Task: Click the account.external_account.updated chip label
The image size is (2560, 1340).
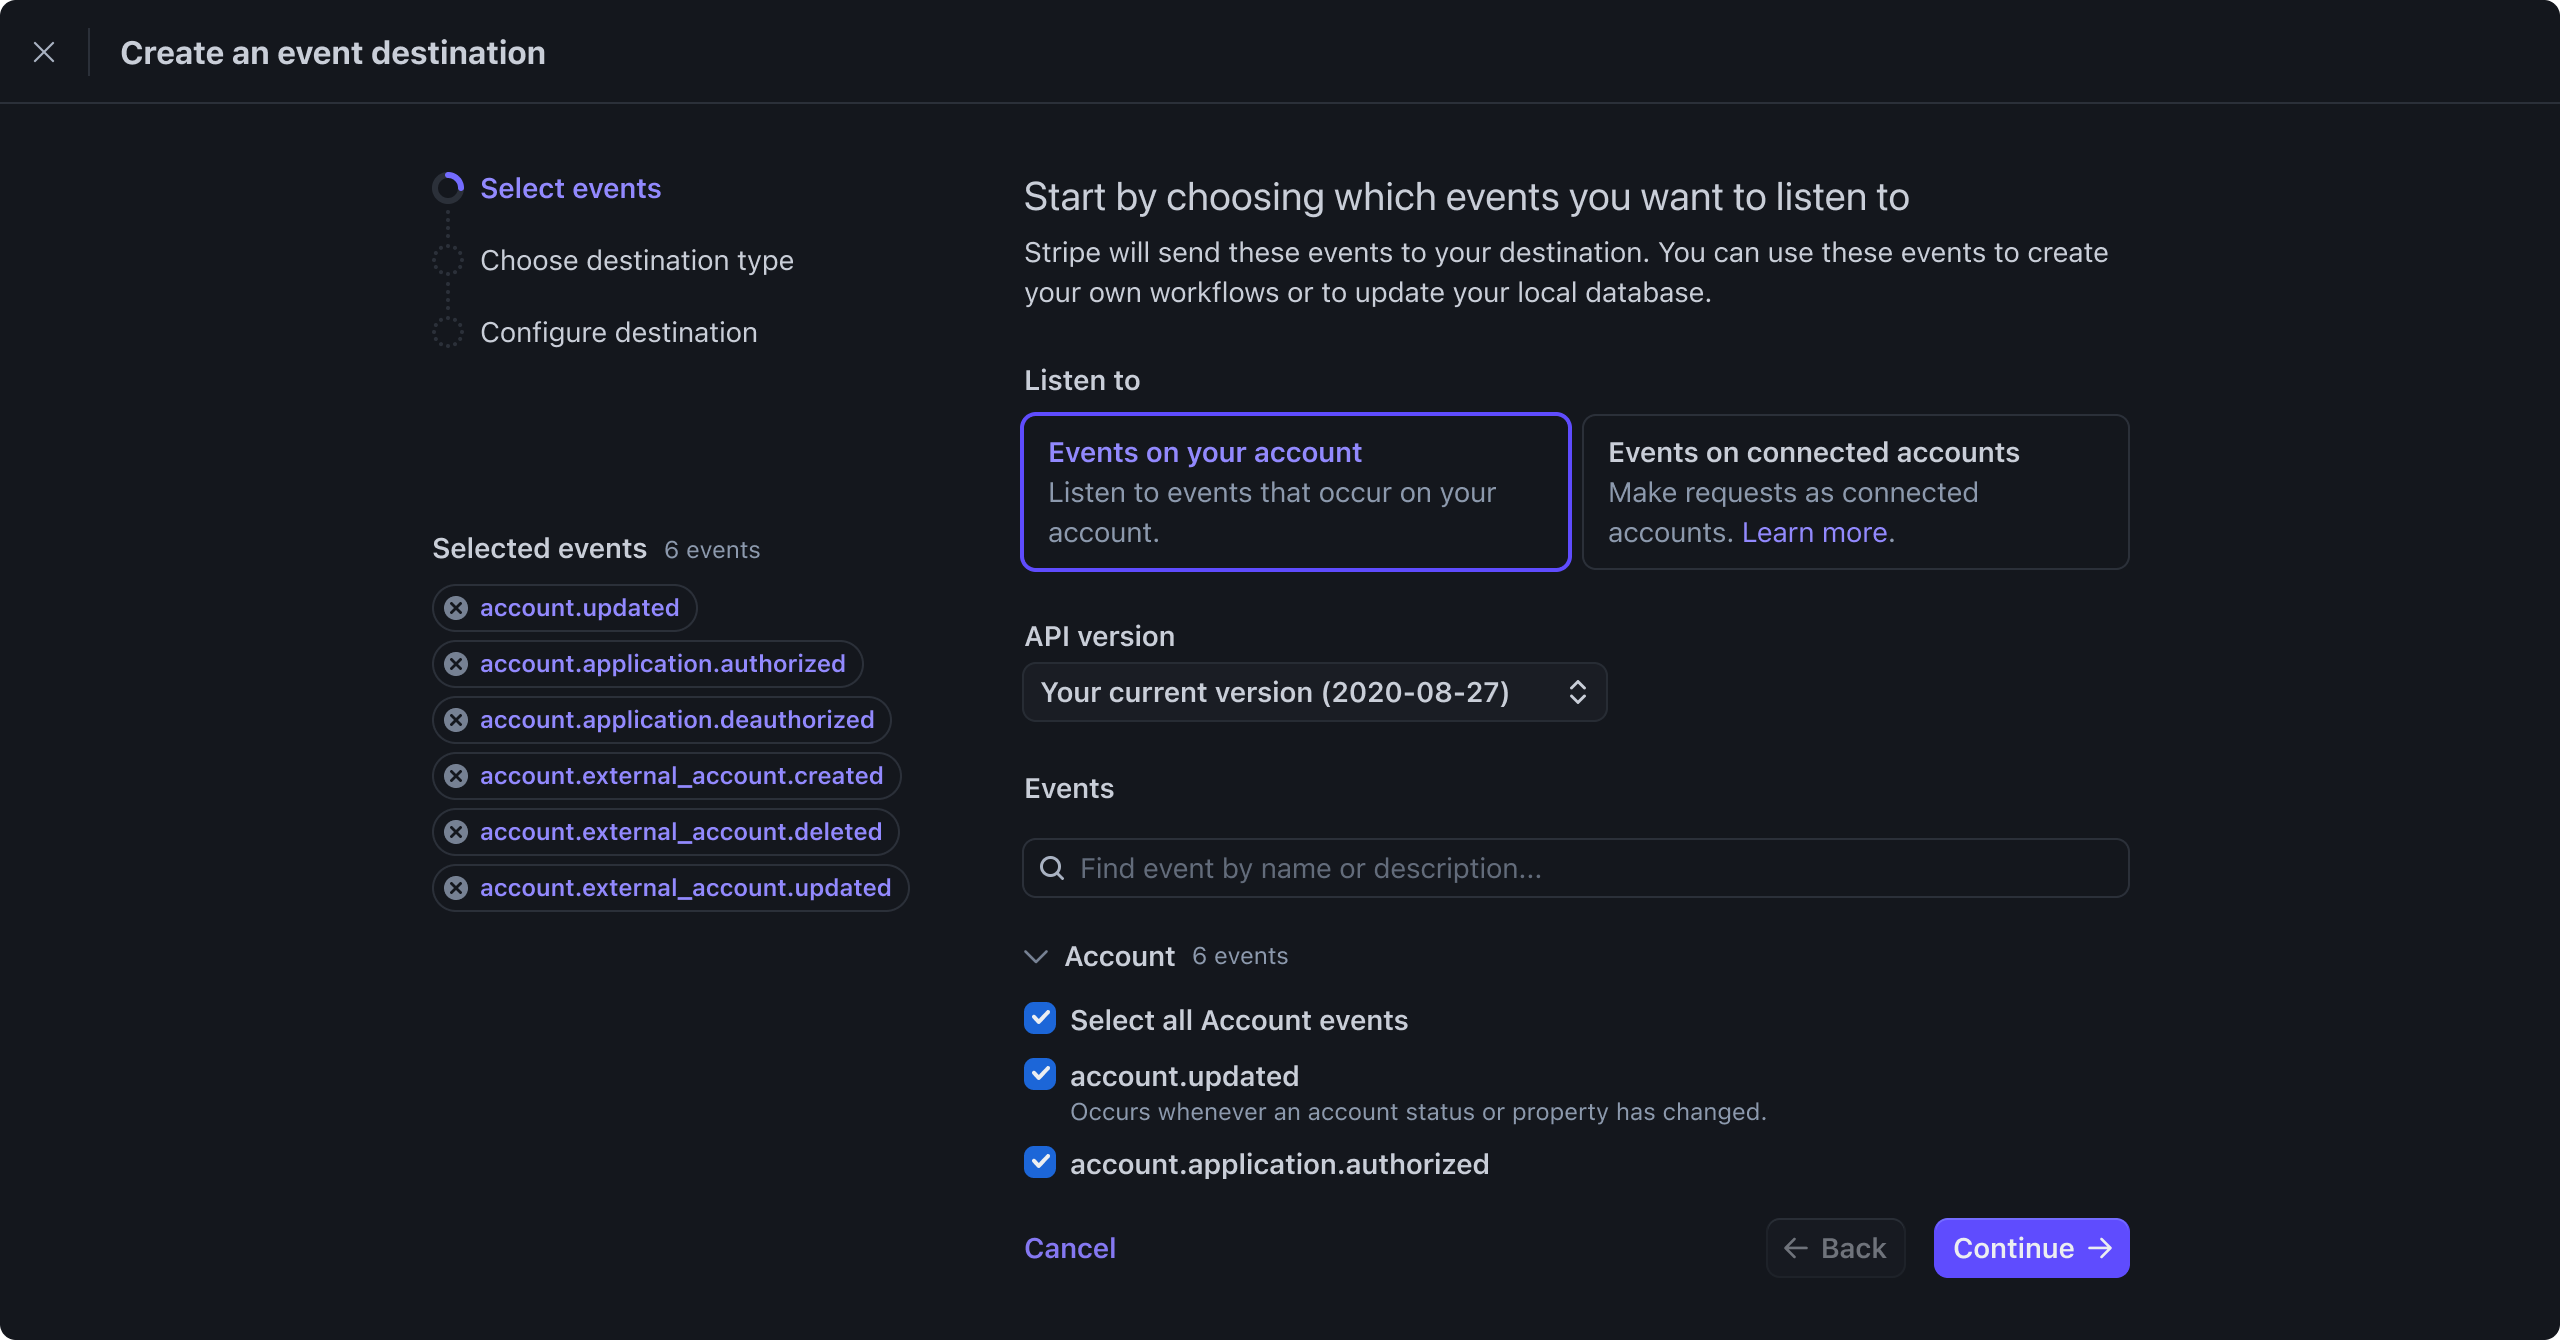Action: point(686,888)
